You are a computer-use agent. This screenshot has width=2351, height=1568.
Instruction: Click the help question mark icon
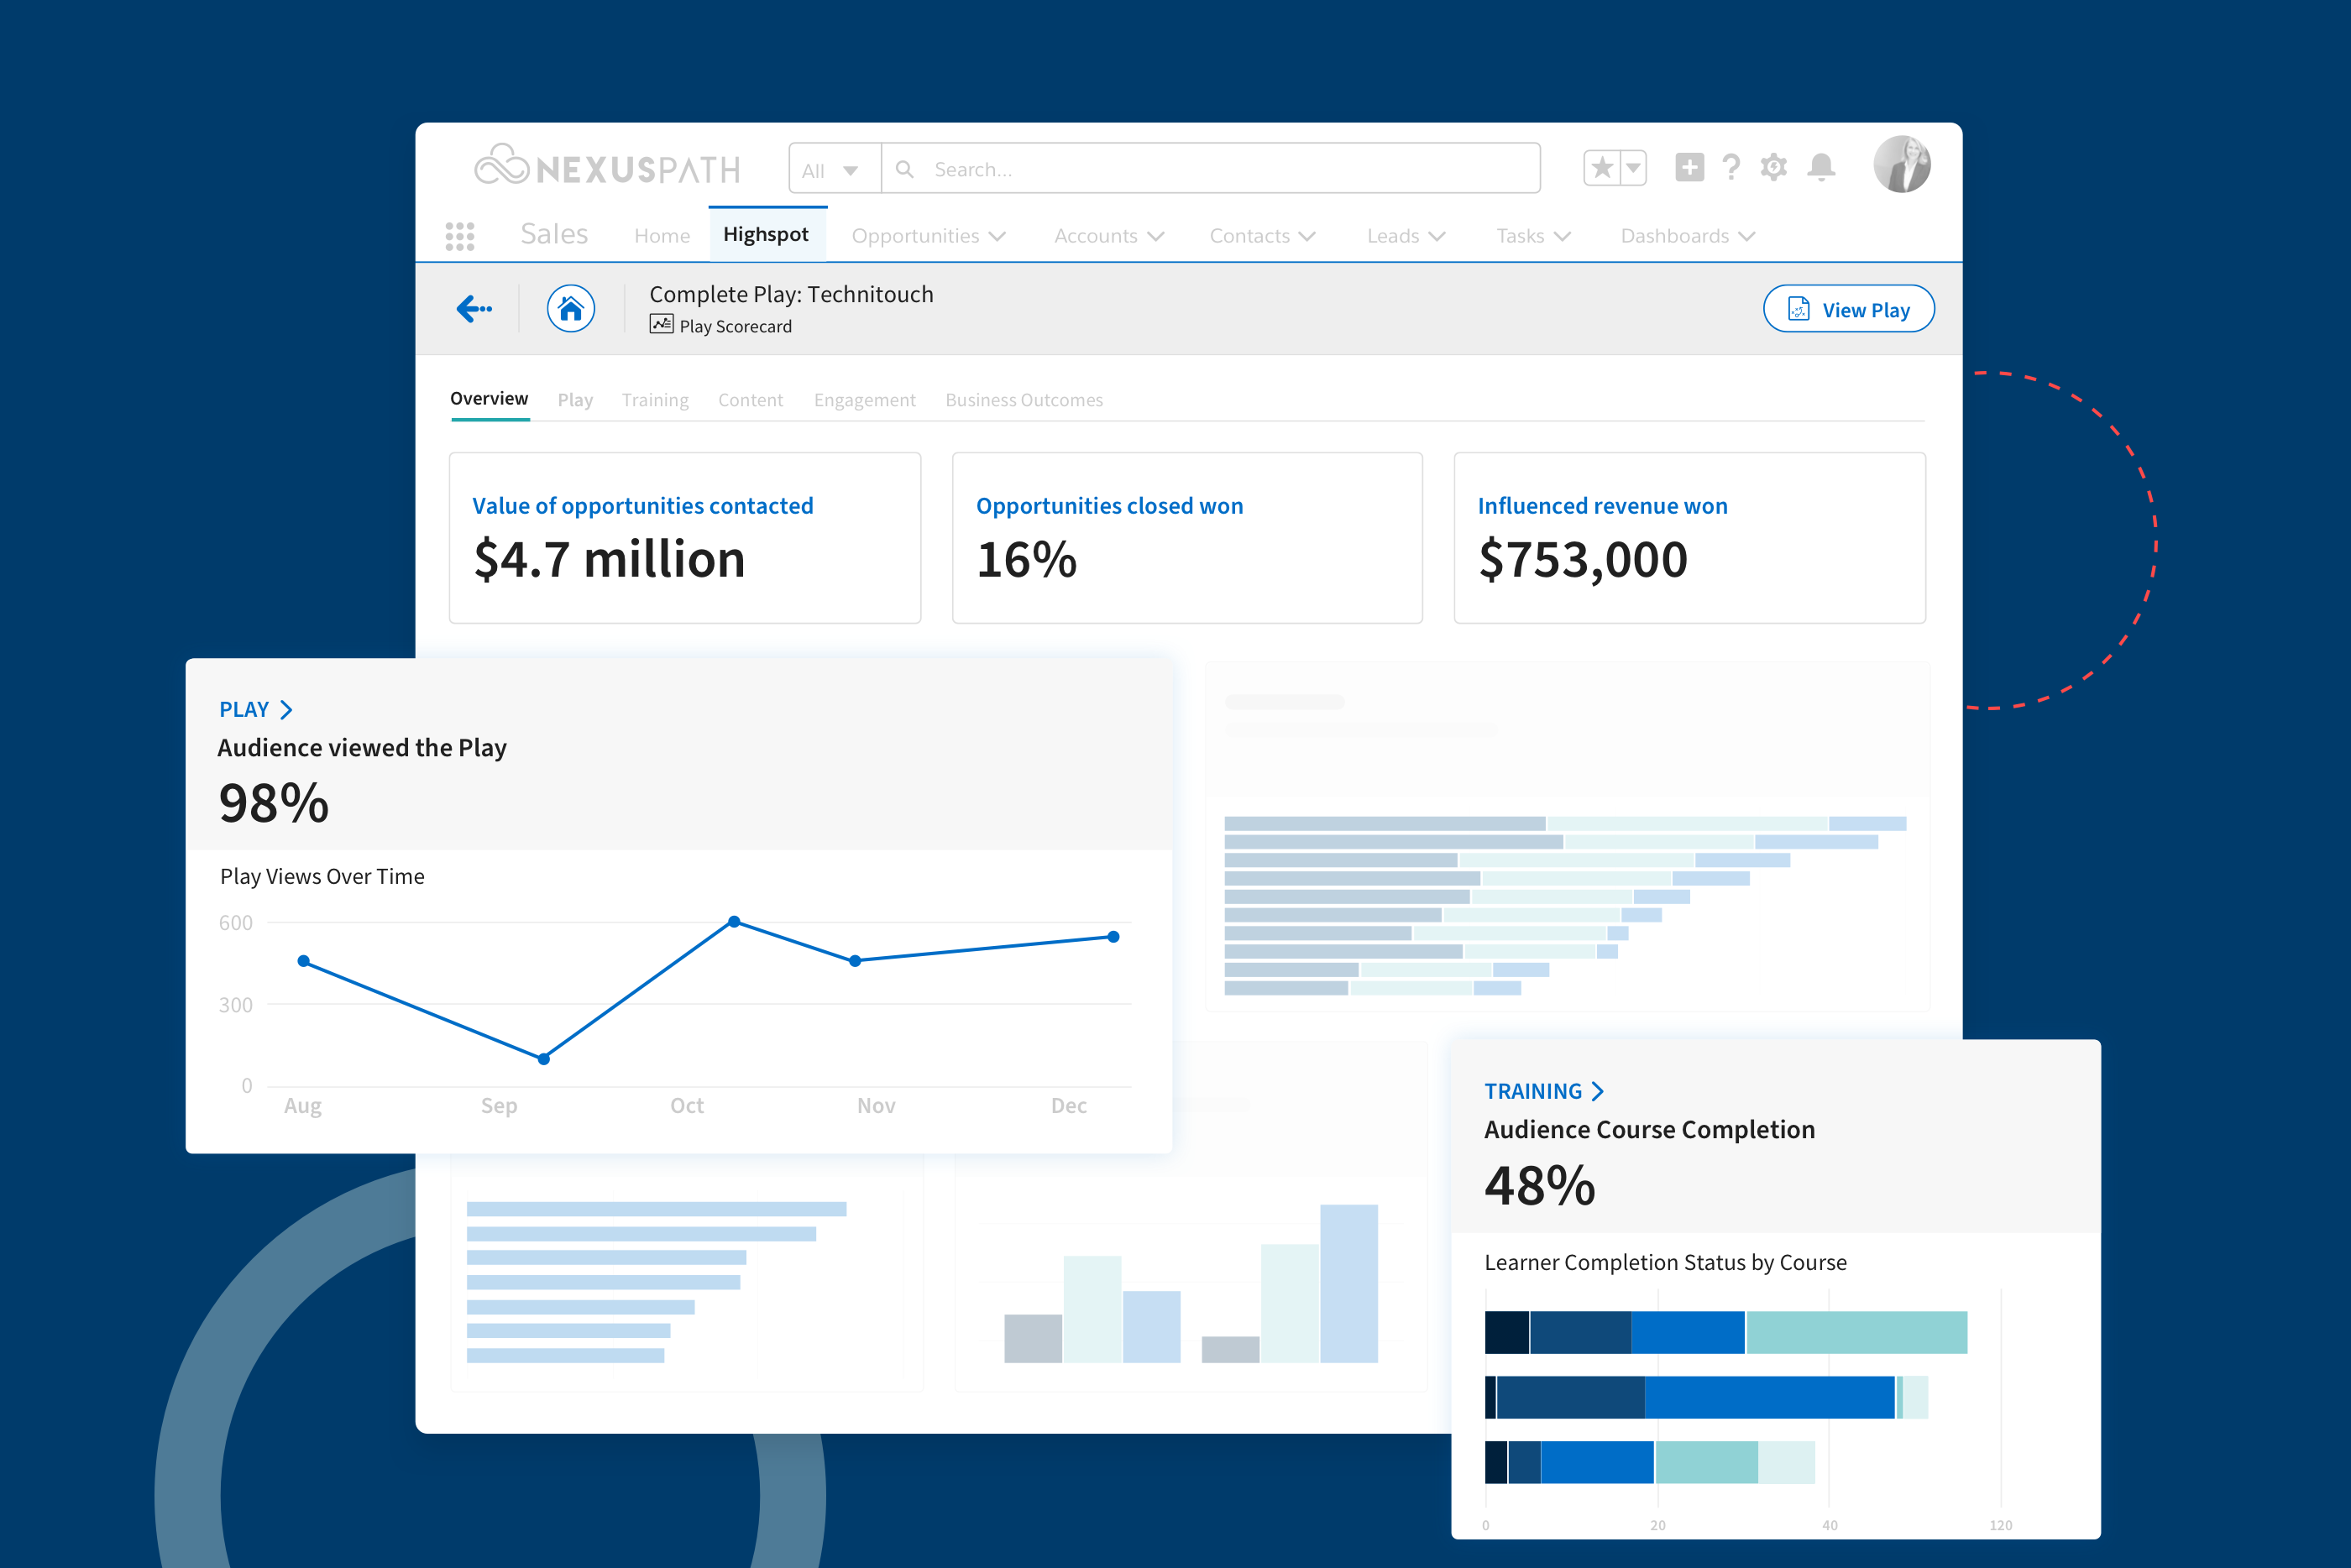click(1732, 167)
